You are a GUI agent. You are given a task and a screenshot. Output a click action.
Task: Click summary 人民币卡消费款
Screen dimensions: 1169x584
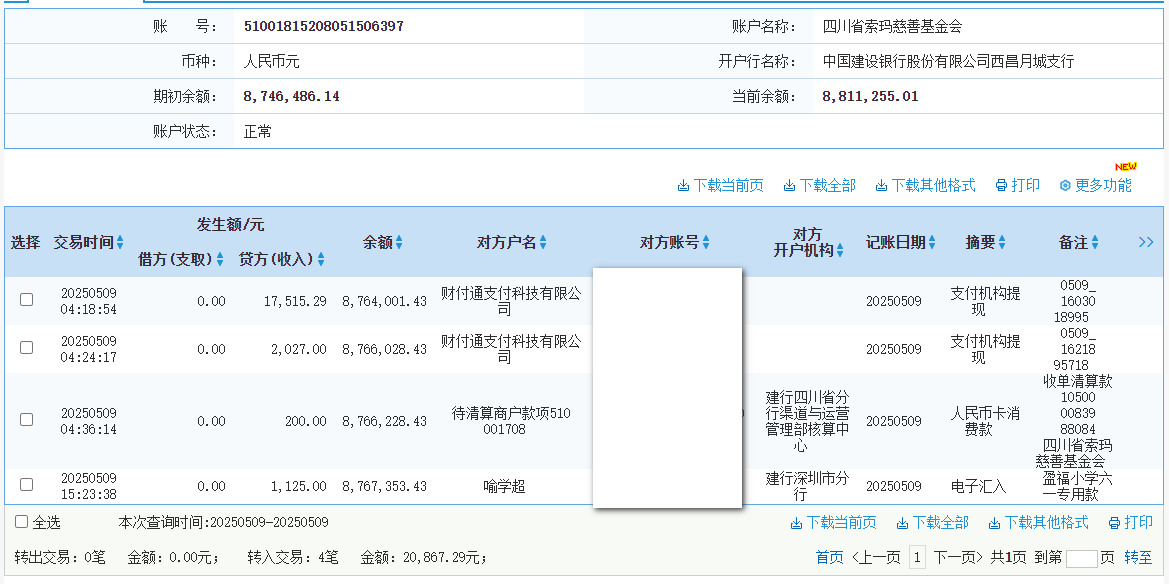pos(985,421)
